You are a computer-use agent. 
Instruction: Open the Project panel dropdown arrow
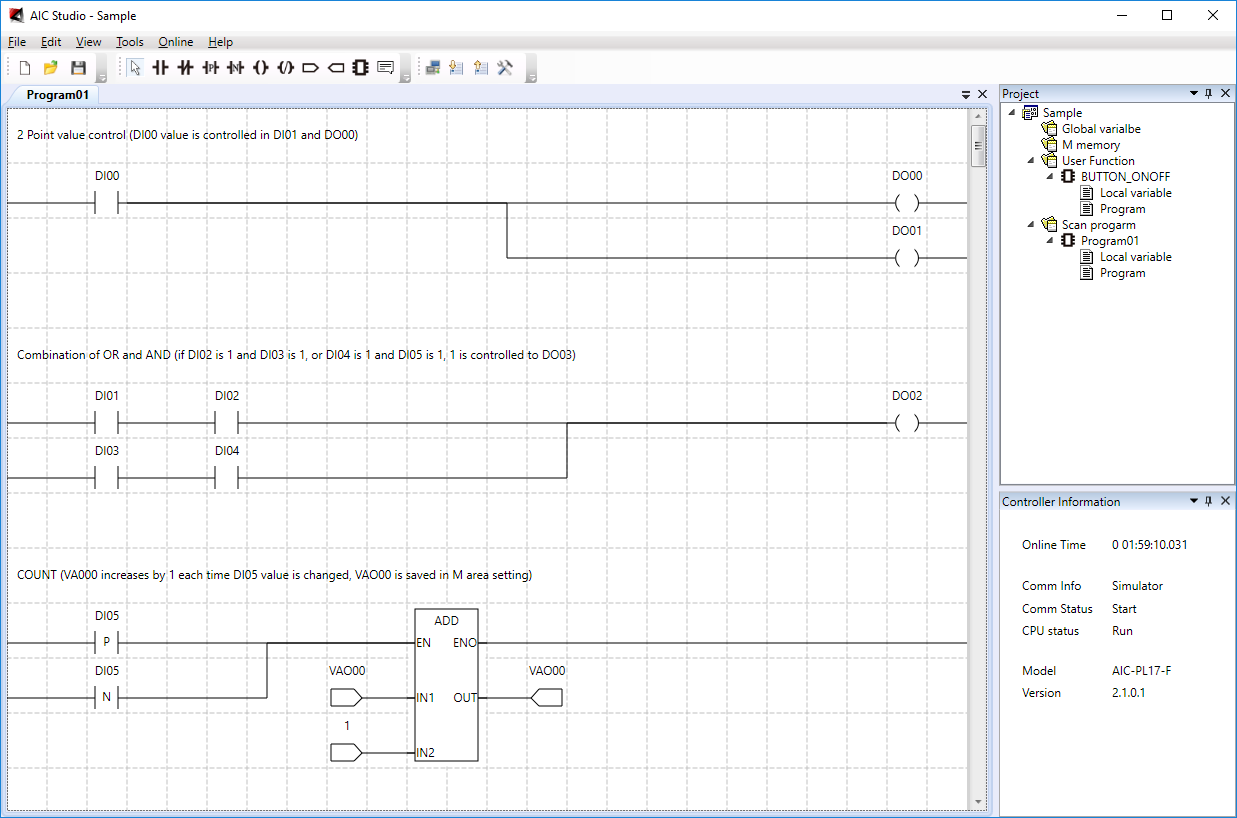click(1193, 94)
